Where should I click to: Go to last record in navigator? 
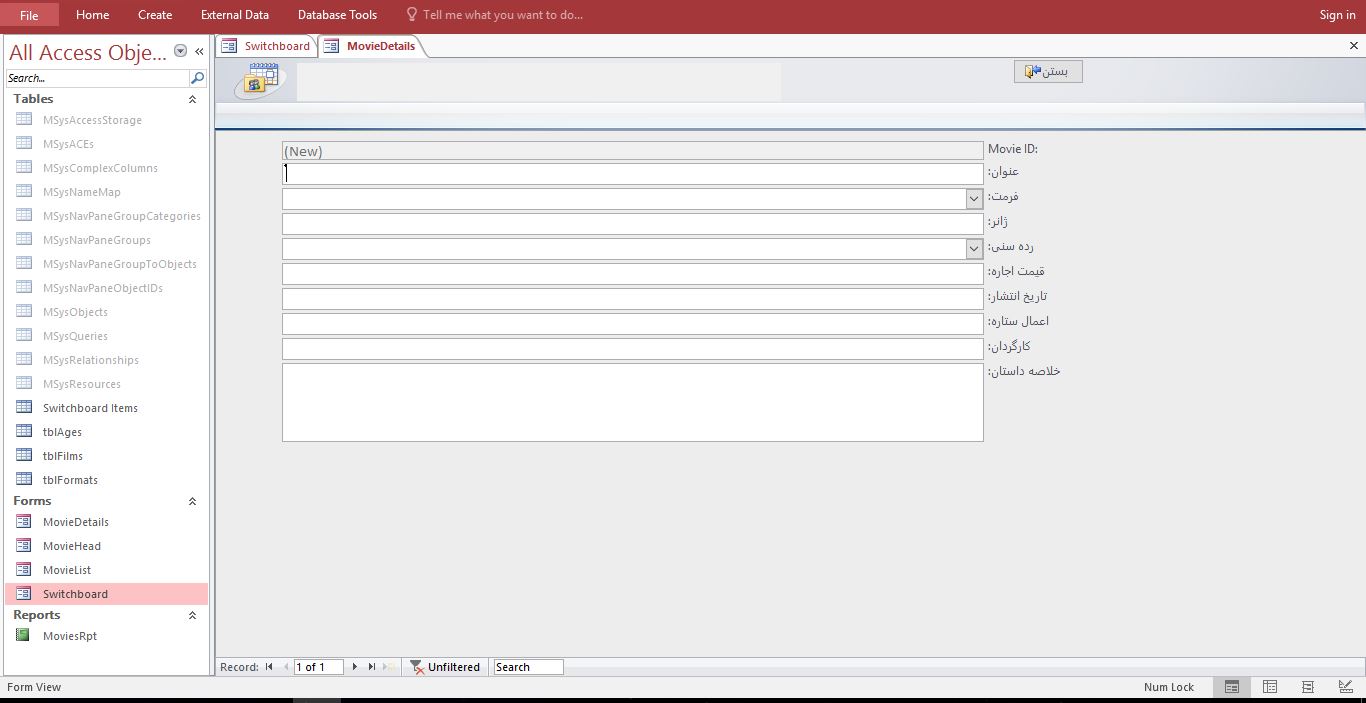(x=372, y=667)
